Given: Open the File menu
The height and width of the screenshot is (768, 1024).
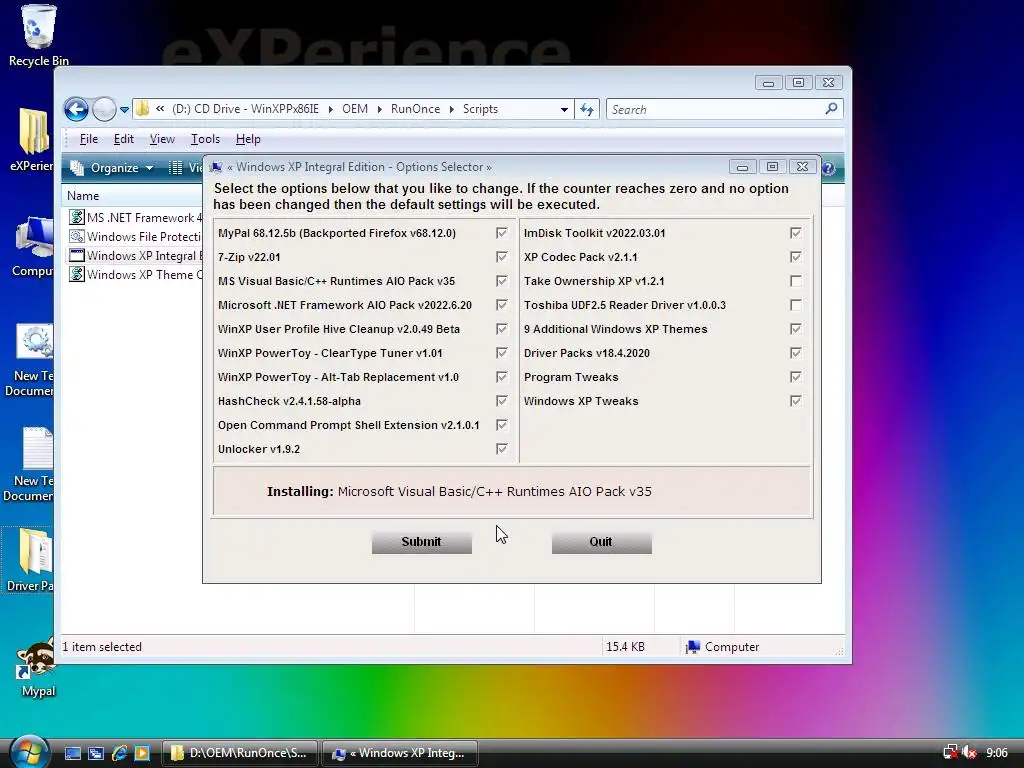Looking at the screenshot, I should coord(88,139).
